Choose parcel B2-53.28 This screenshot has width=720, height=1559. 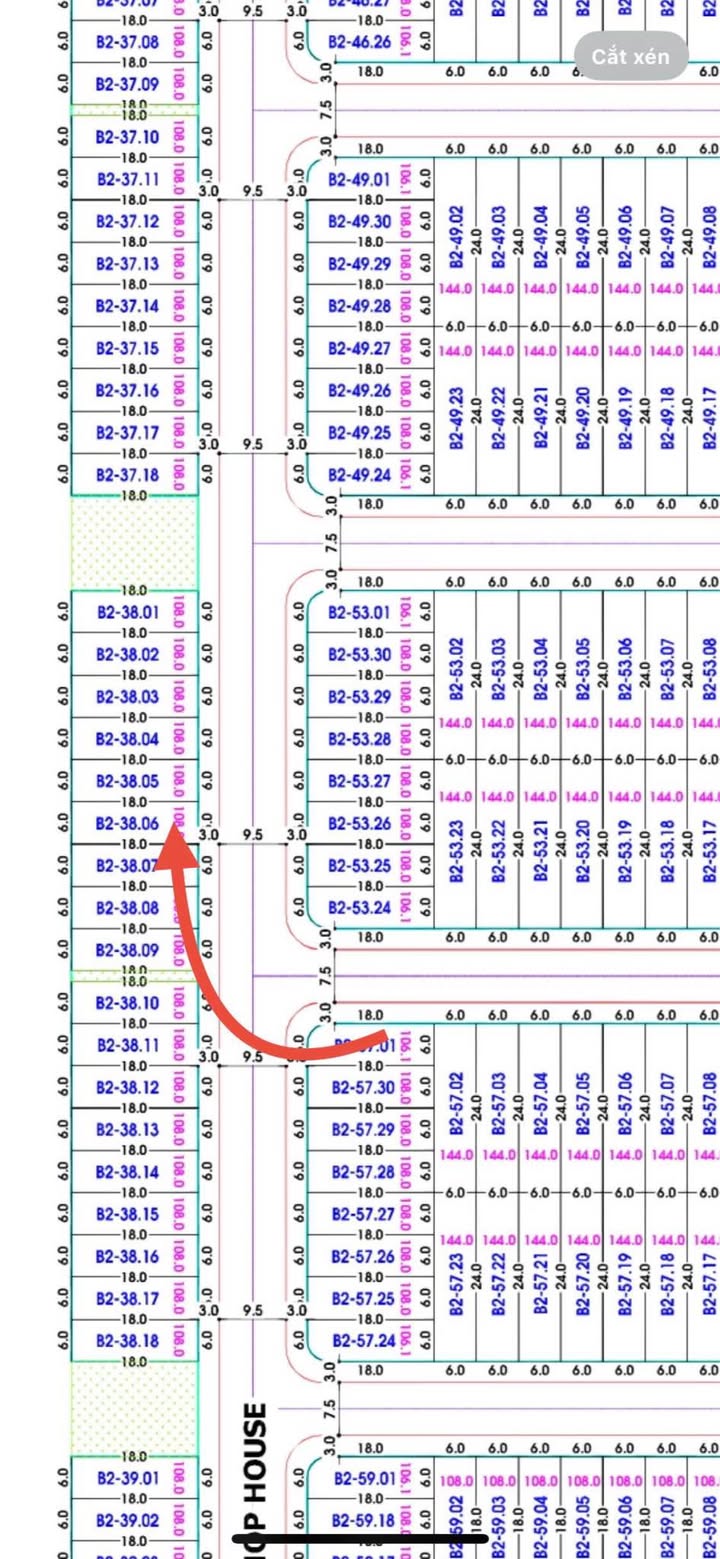click(x=360, y=739)
